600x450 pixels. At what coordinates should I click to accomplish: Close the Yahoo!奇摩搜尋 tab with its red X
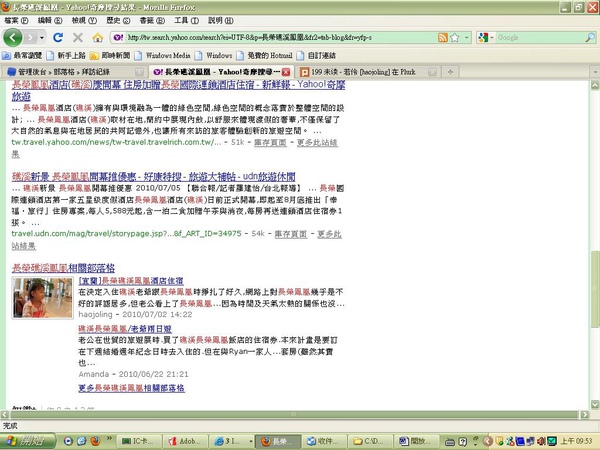point(286,72)
